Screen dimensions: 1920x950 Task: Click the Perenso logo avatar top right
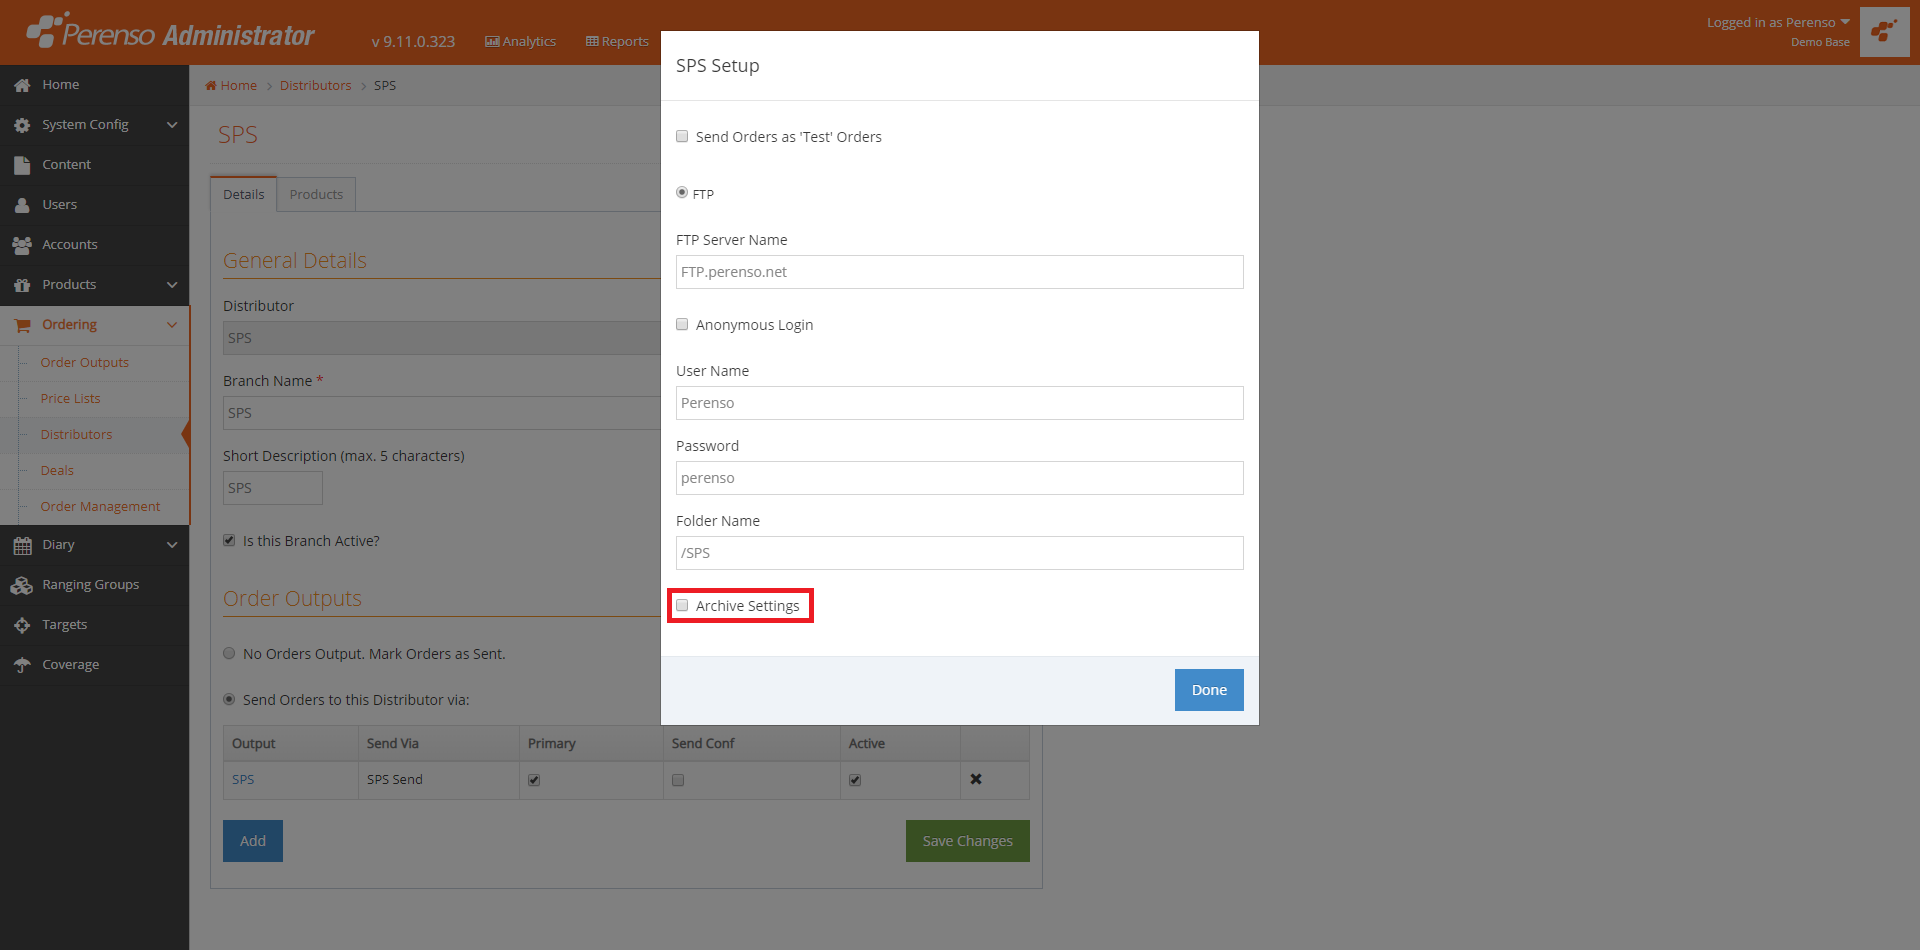pos(1884,32)
